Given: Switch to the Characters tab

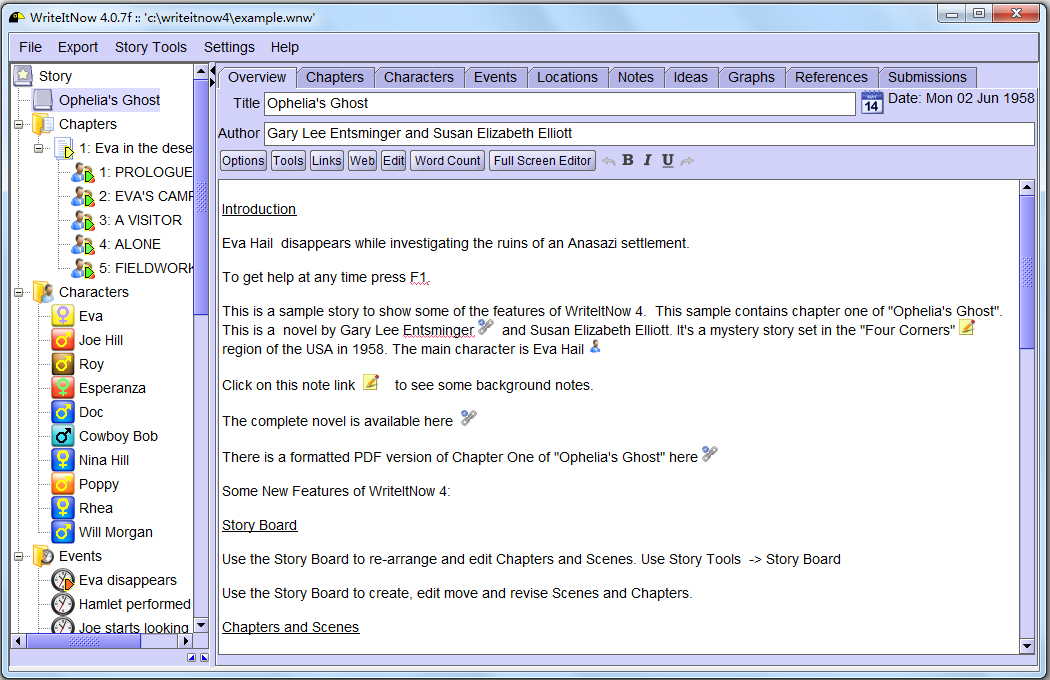Looking at the screenshot, I should [x=419, y=77].
